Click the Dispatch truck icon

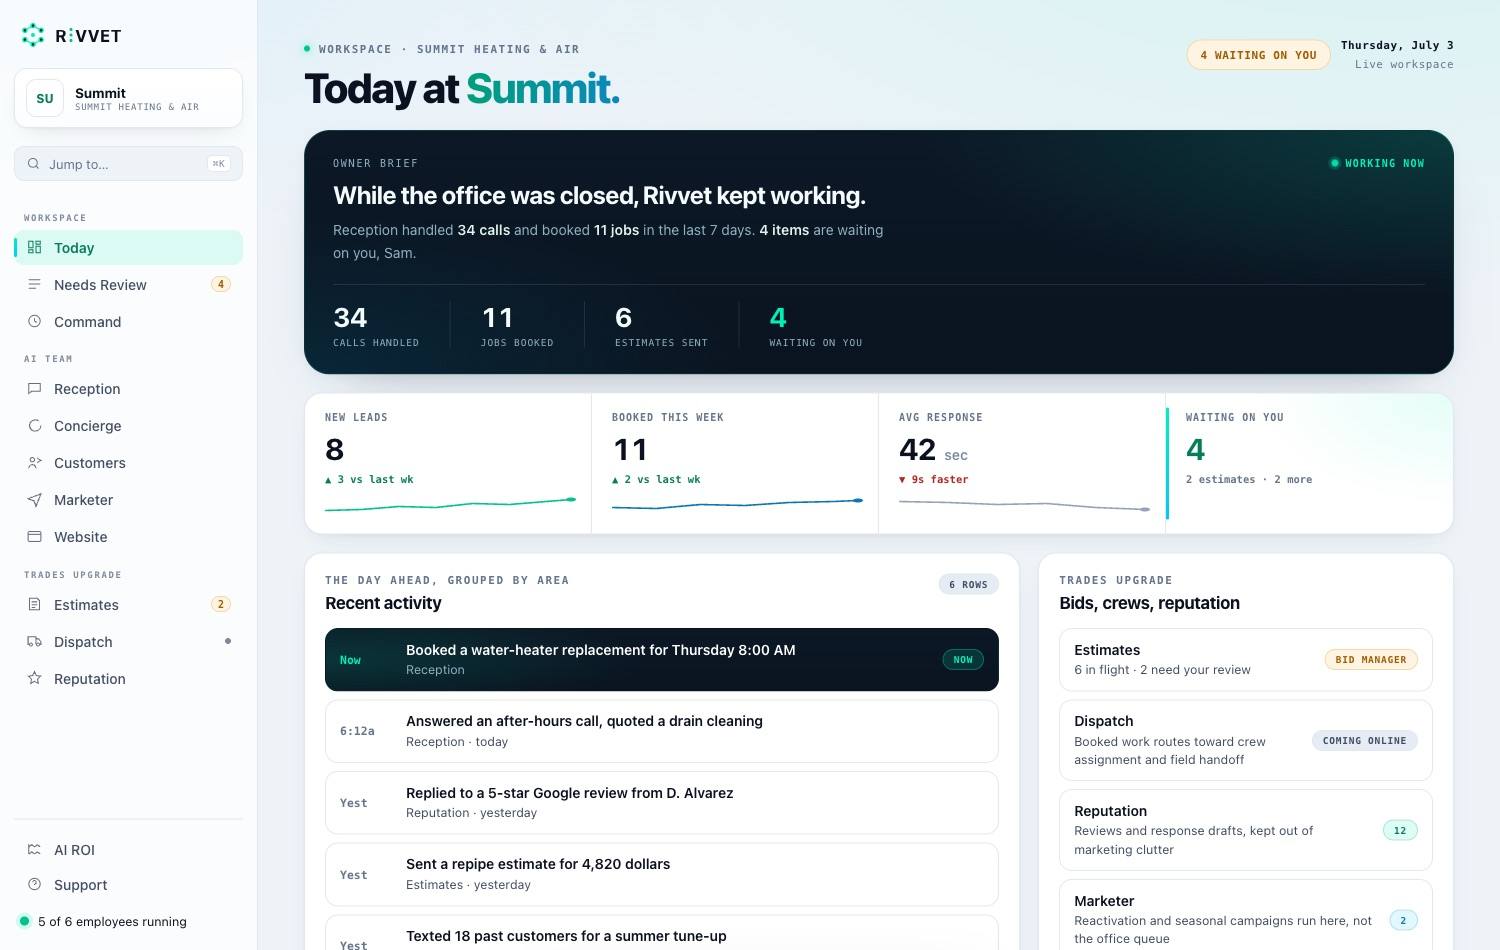tap(34, 641)
